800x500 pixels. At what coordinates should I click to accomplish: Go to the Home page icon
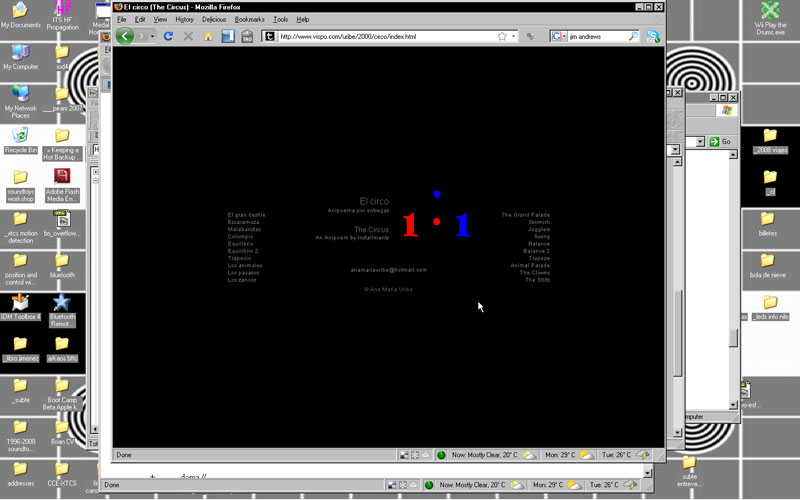(208, 36)
